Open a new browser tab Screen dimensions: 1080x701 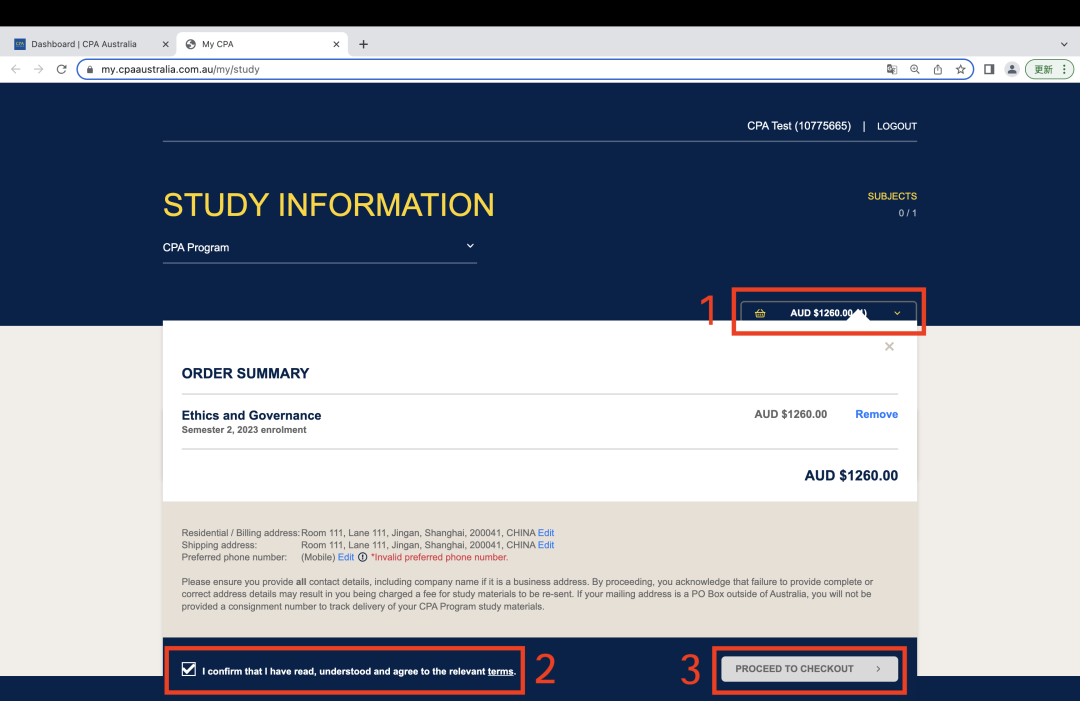pos(363,44)
